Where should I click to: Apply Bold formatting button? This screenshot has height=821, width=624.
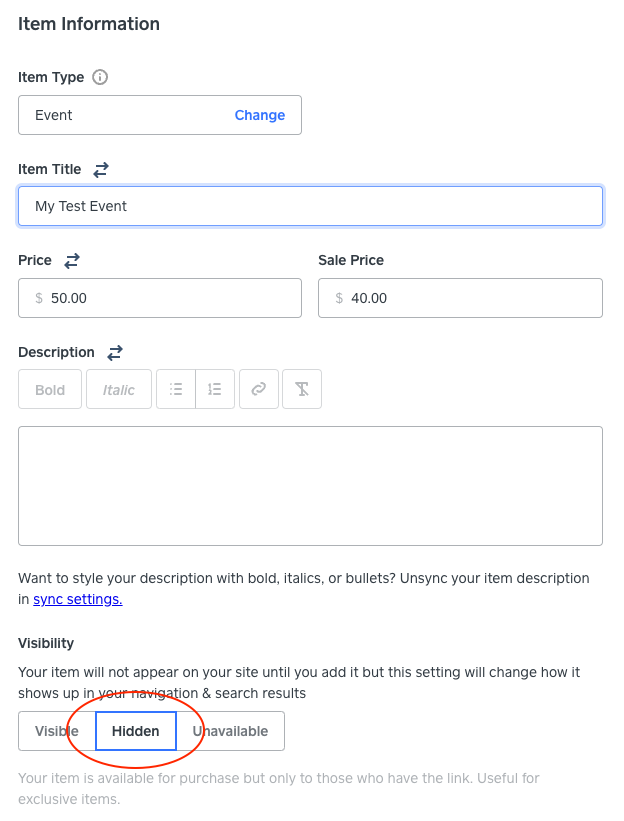(50, 389)
